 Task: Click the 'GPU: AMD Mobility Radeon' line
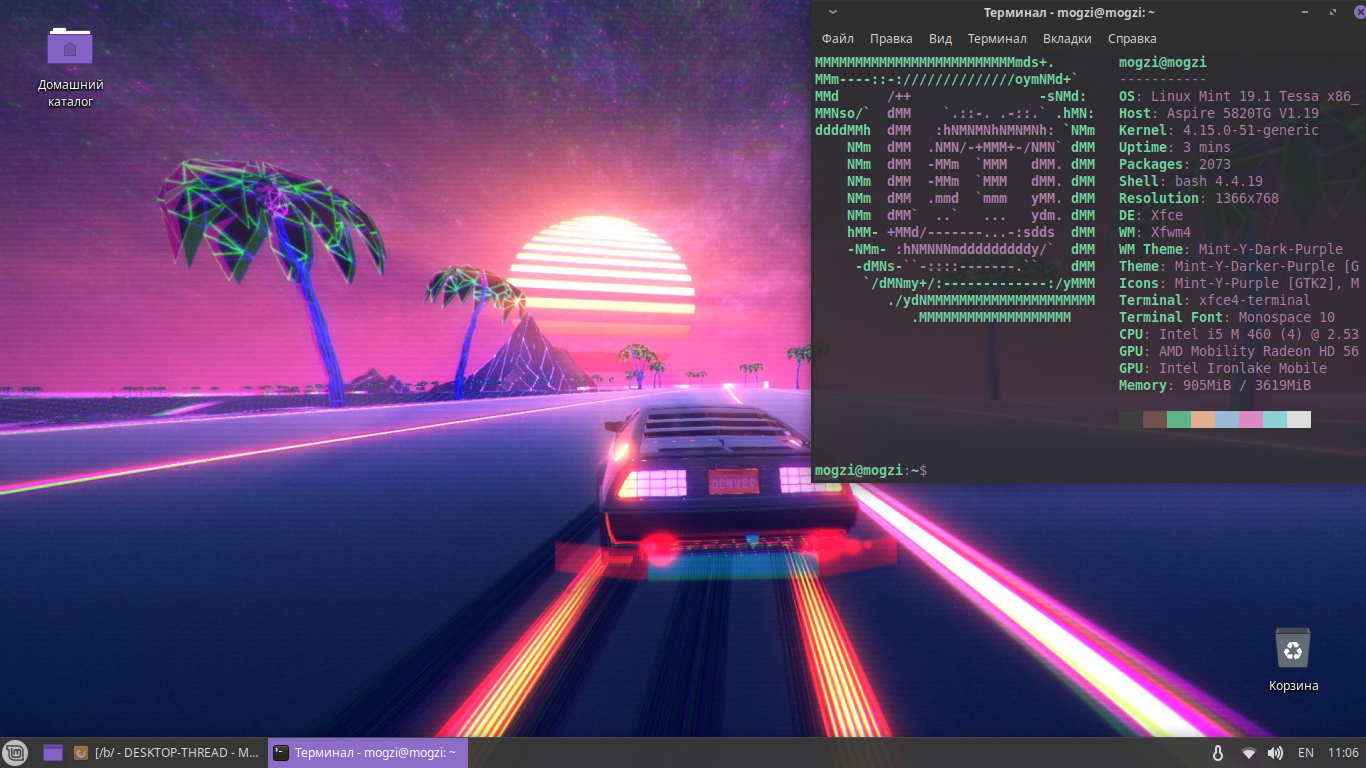tap(1239, 352)
